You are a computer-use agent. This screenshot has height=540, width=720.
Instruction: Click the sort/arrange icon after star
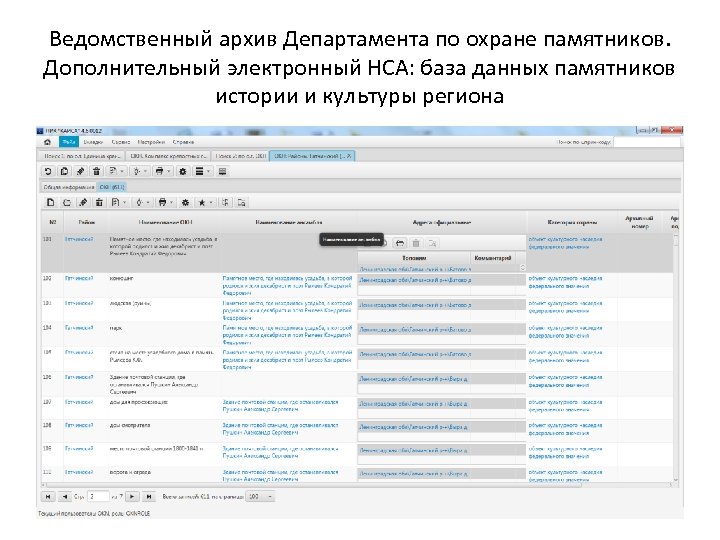pos(225,202)
